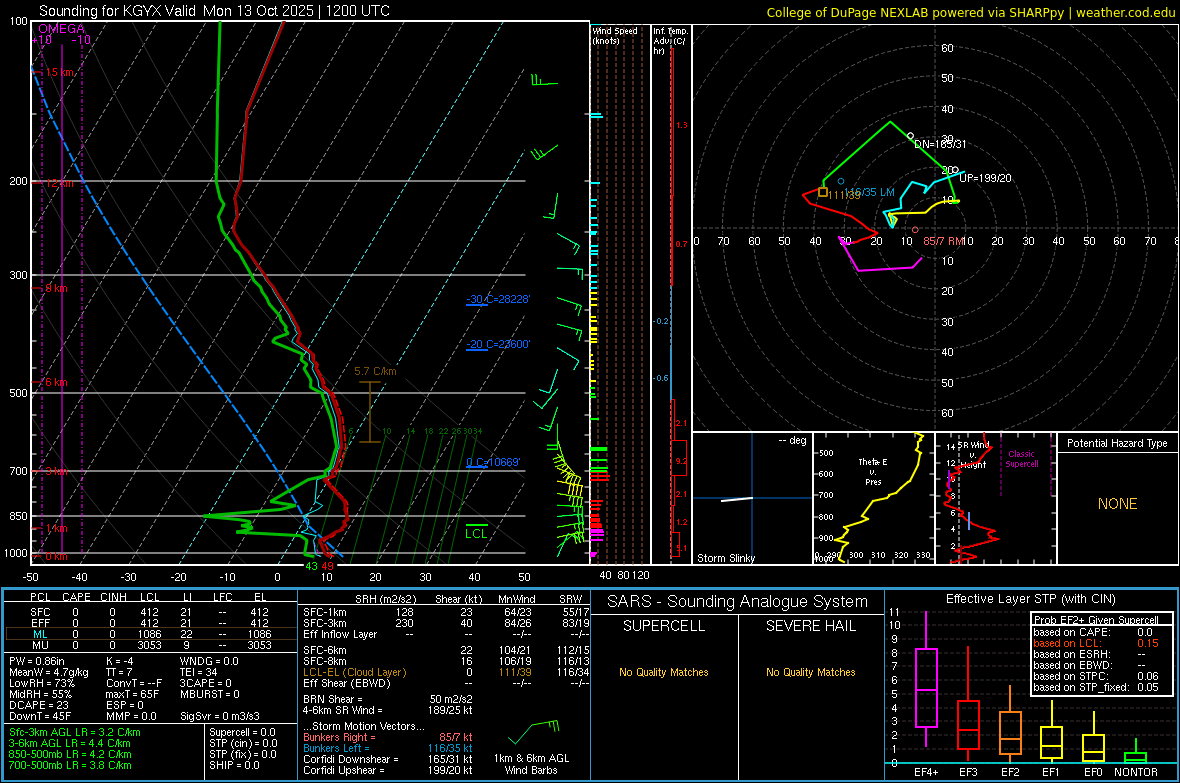
Task: Click the NONE hazard type value
Action: tap(1118, 504)
